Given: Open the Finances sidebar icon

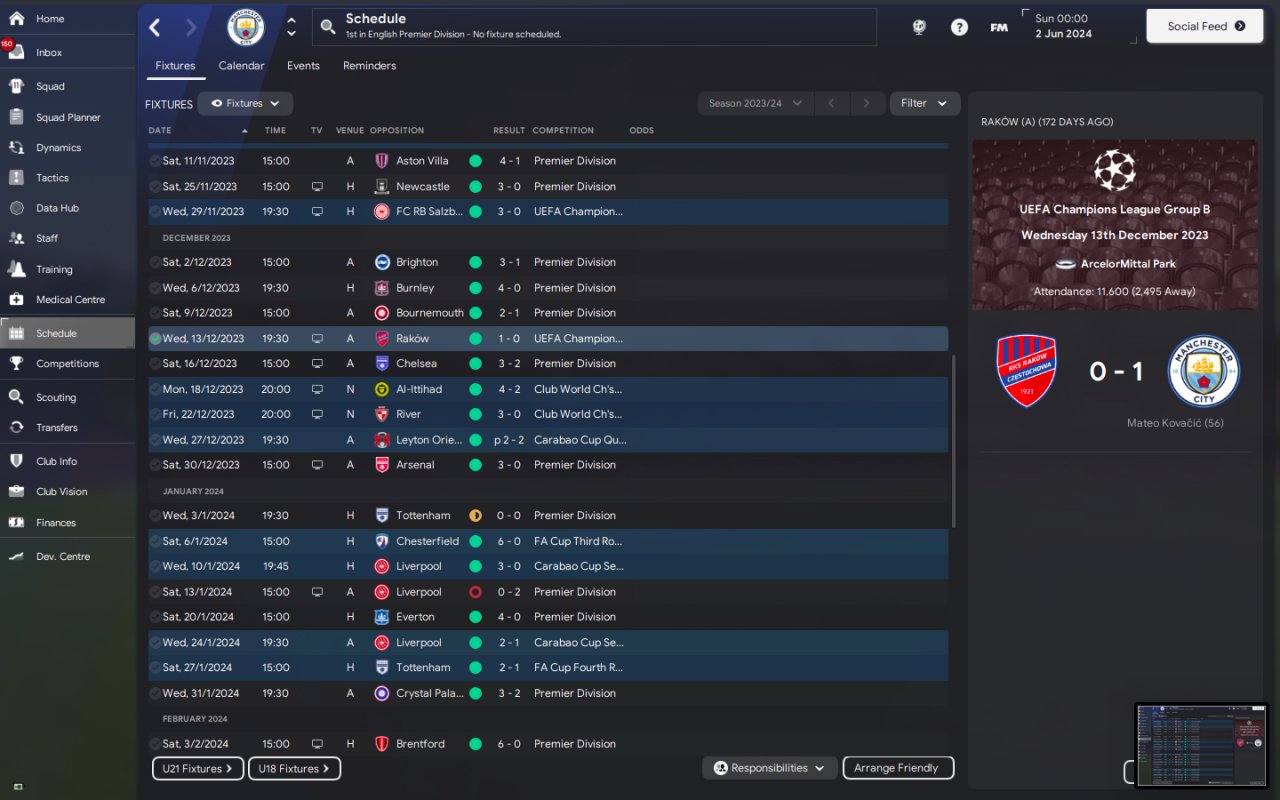Looking at the screenshot, I should [x=16, y=522].
